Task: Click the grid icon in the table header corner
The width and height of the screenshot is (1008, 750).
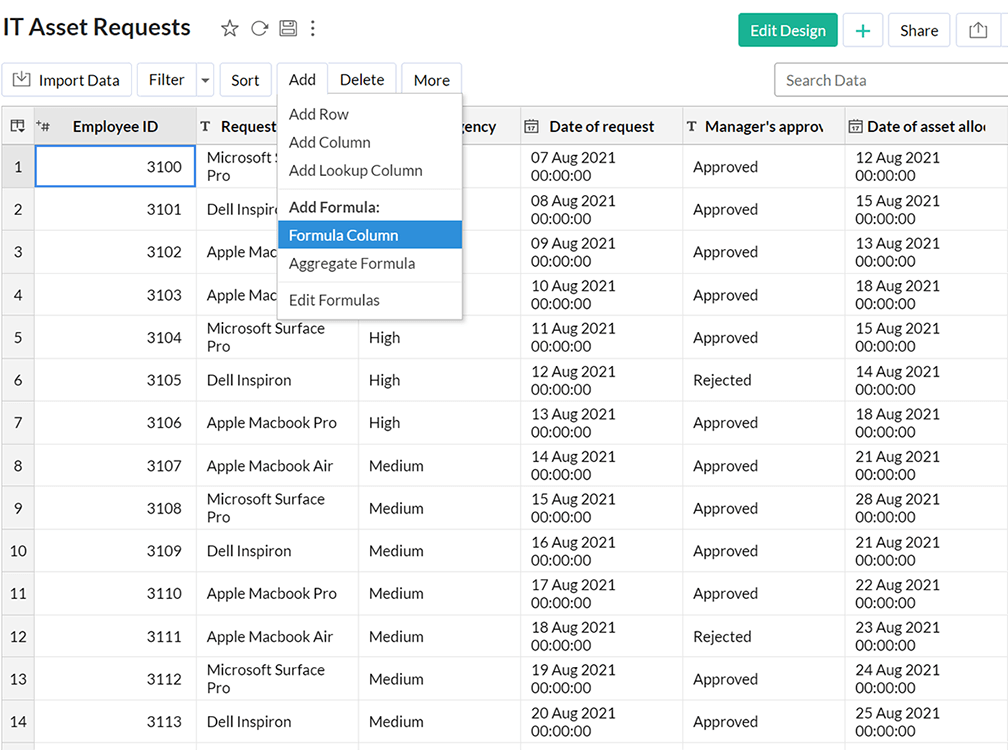Action: point(17,126)
